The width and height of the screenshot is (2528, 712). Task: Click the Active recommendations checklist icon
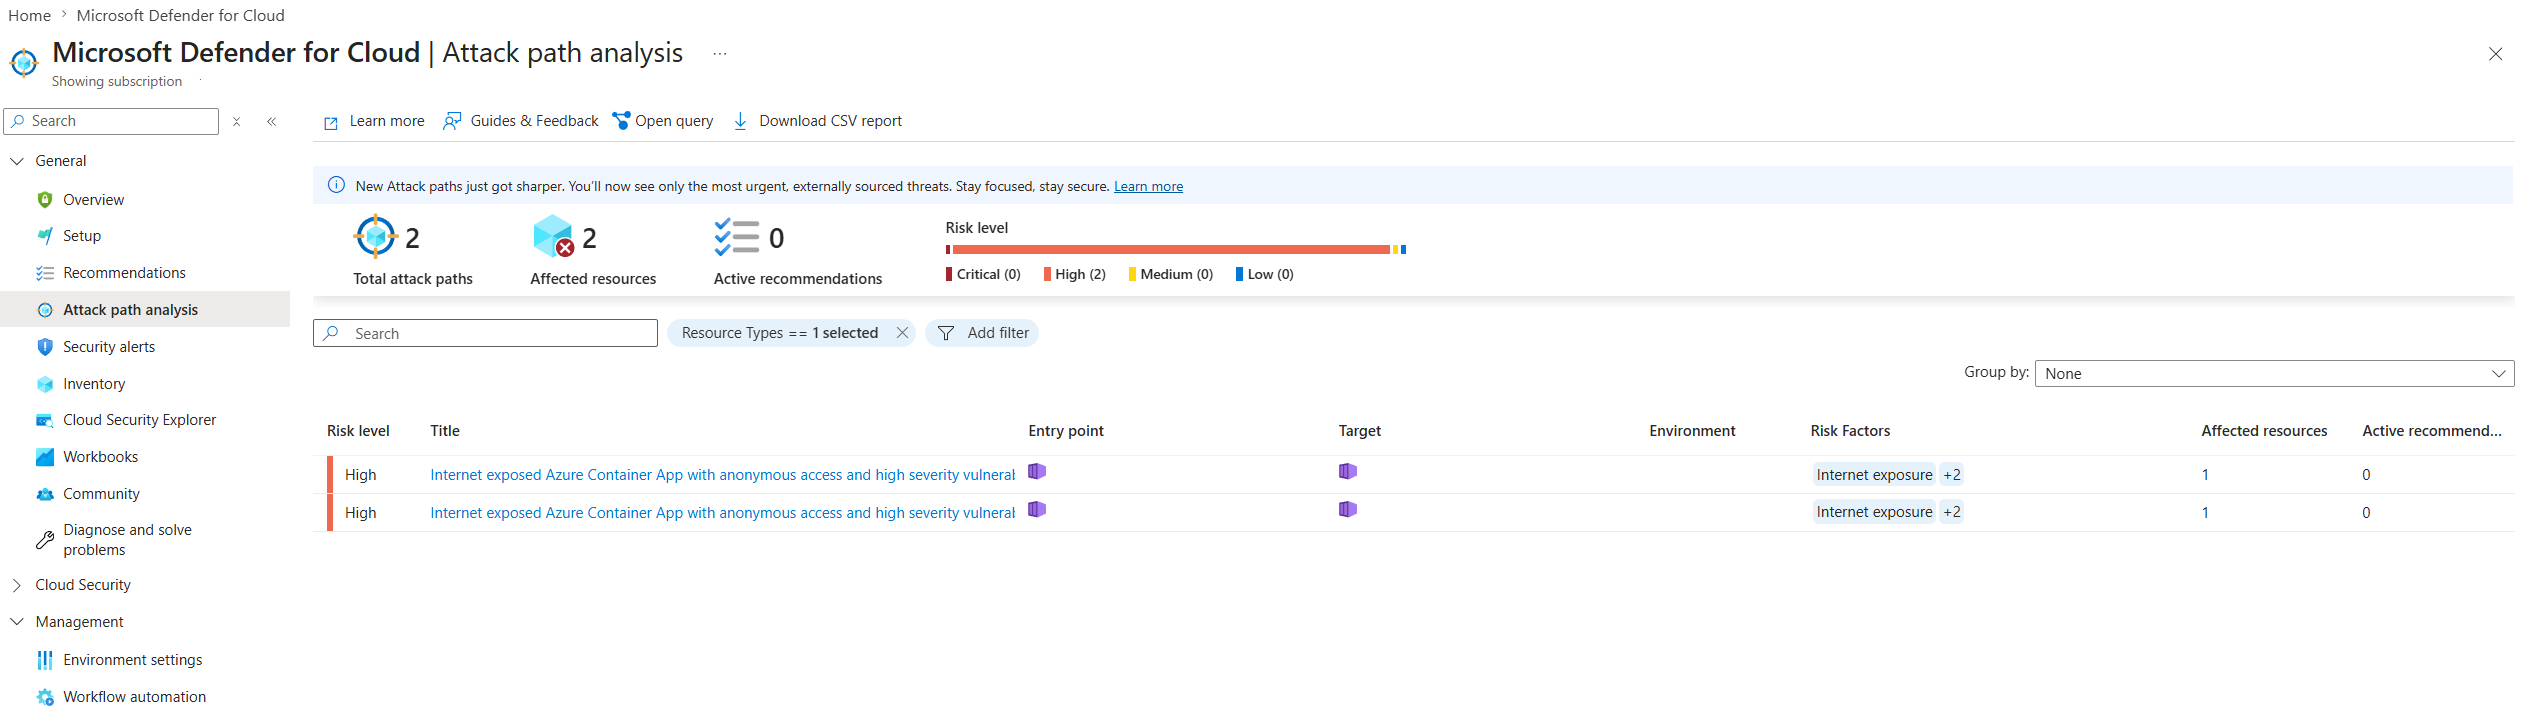click(x=737, y=237)
